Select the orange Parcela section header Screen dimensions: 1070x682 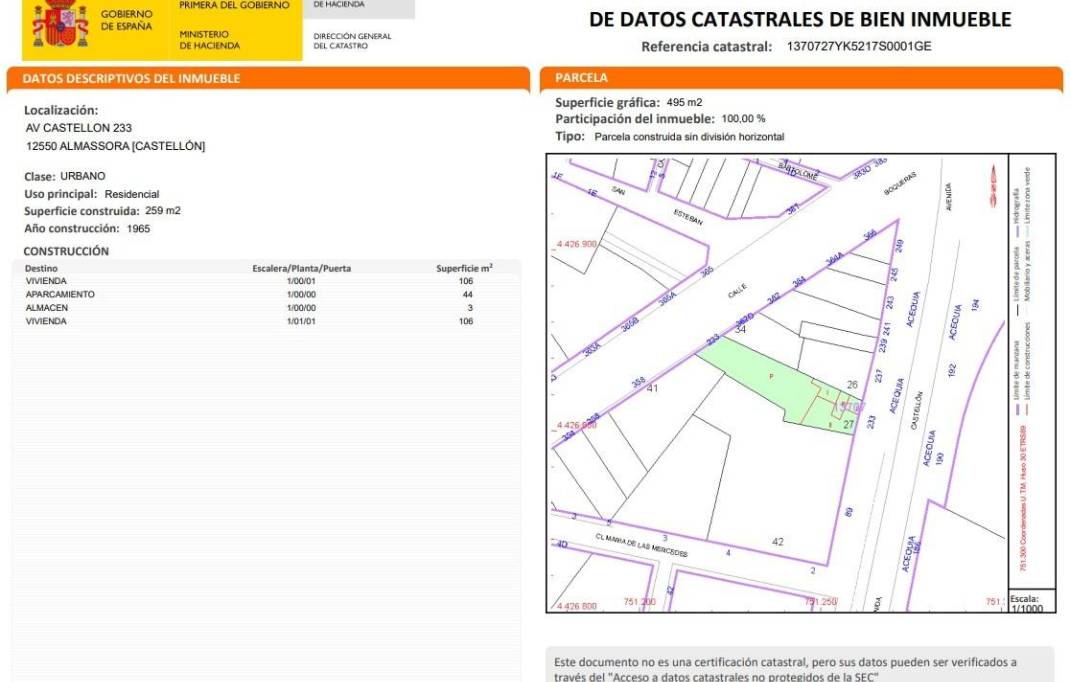click(x=581, y=78)
